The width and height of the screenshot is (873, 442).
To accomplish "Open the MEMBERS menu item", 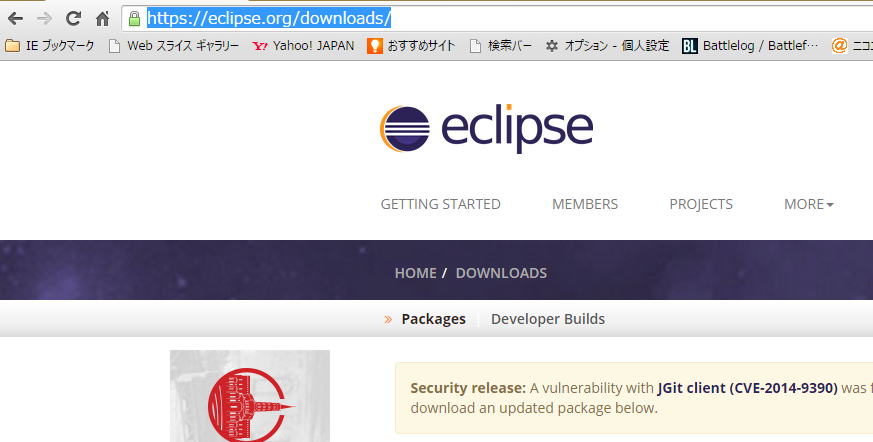I will pos(585,204).
